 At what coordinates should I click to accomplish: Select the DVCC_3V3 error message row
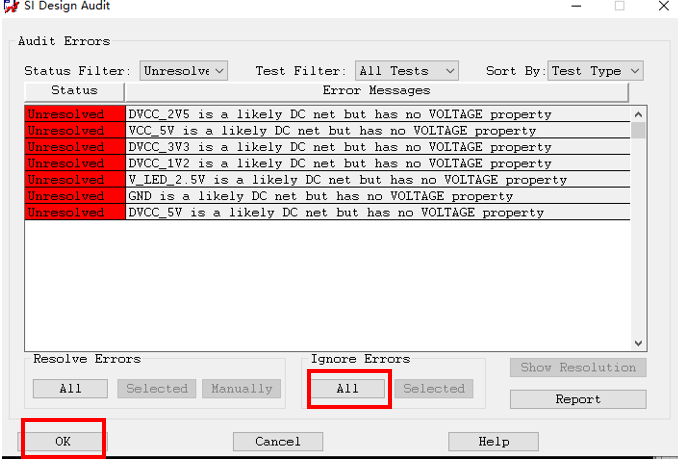tap(378, 147)
